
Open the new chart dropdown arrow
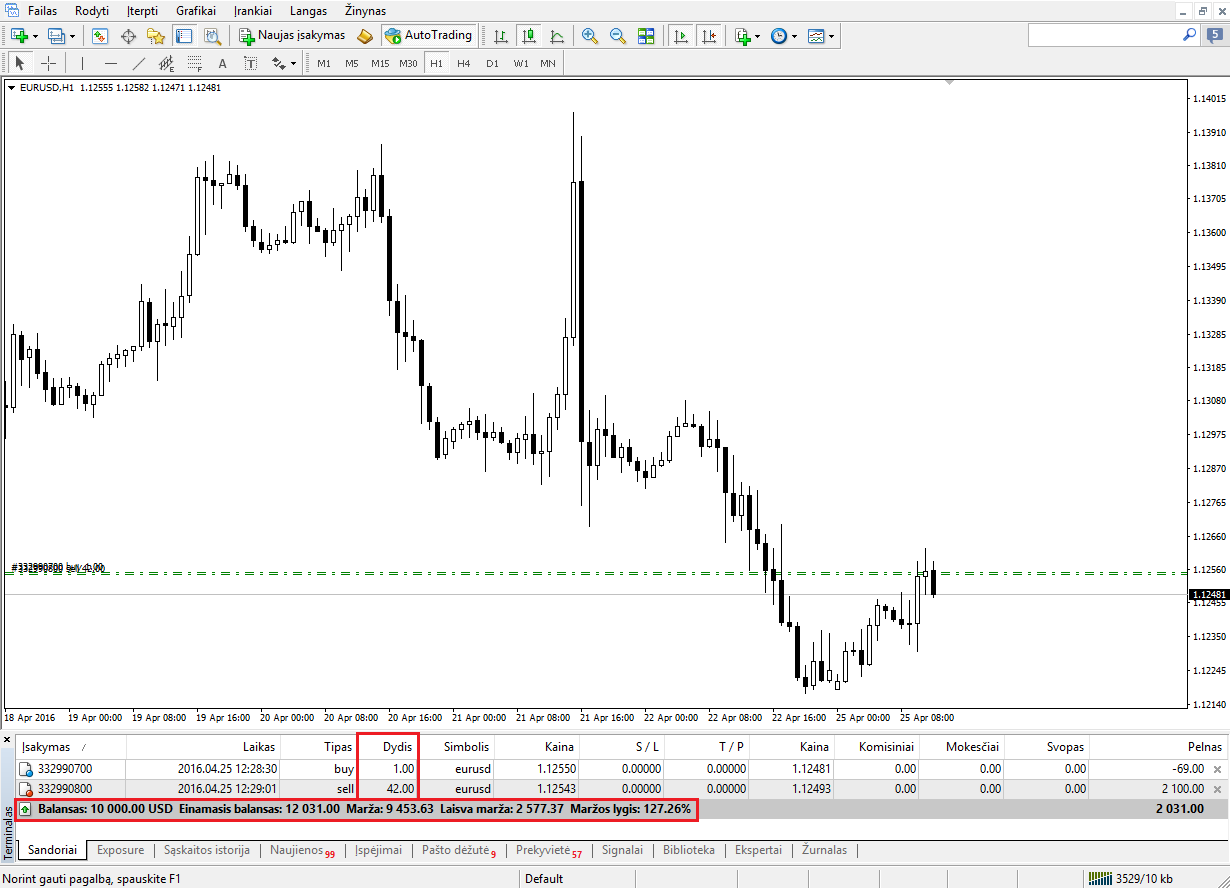[x=36, y=36]
